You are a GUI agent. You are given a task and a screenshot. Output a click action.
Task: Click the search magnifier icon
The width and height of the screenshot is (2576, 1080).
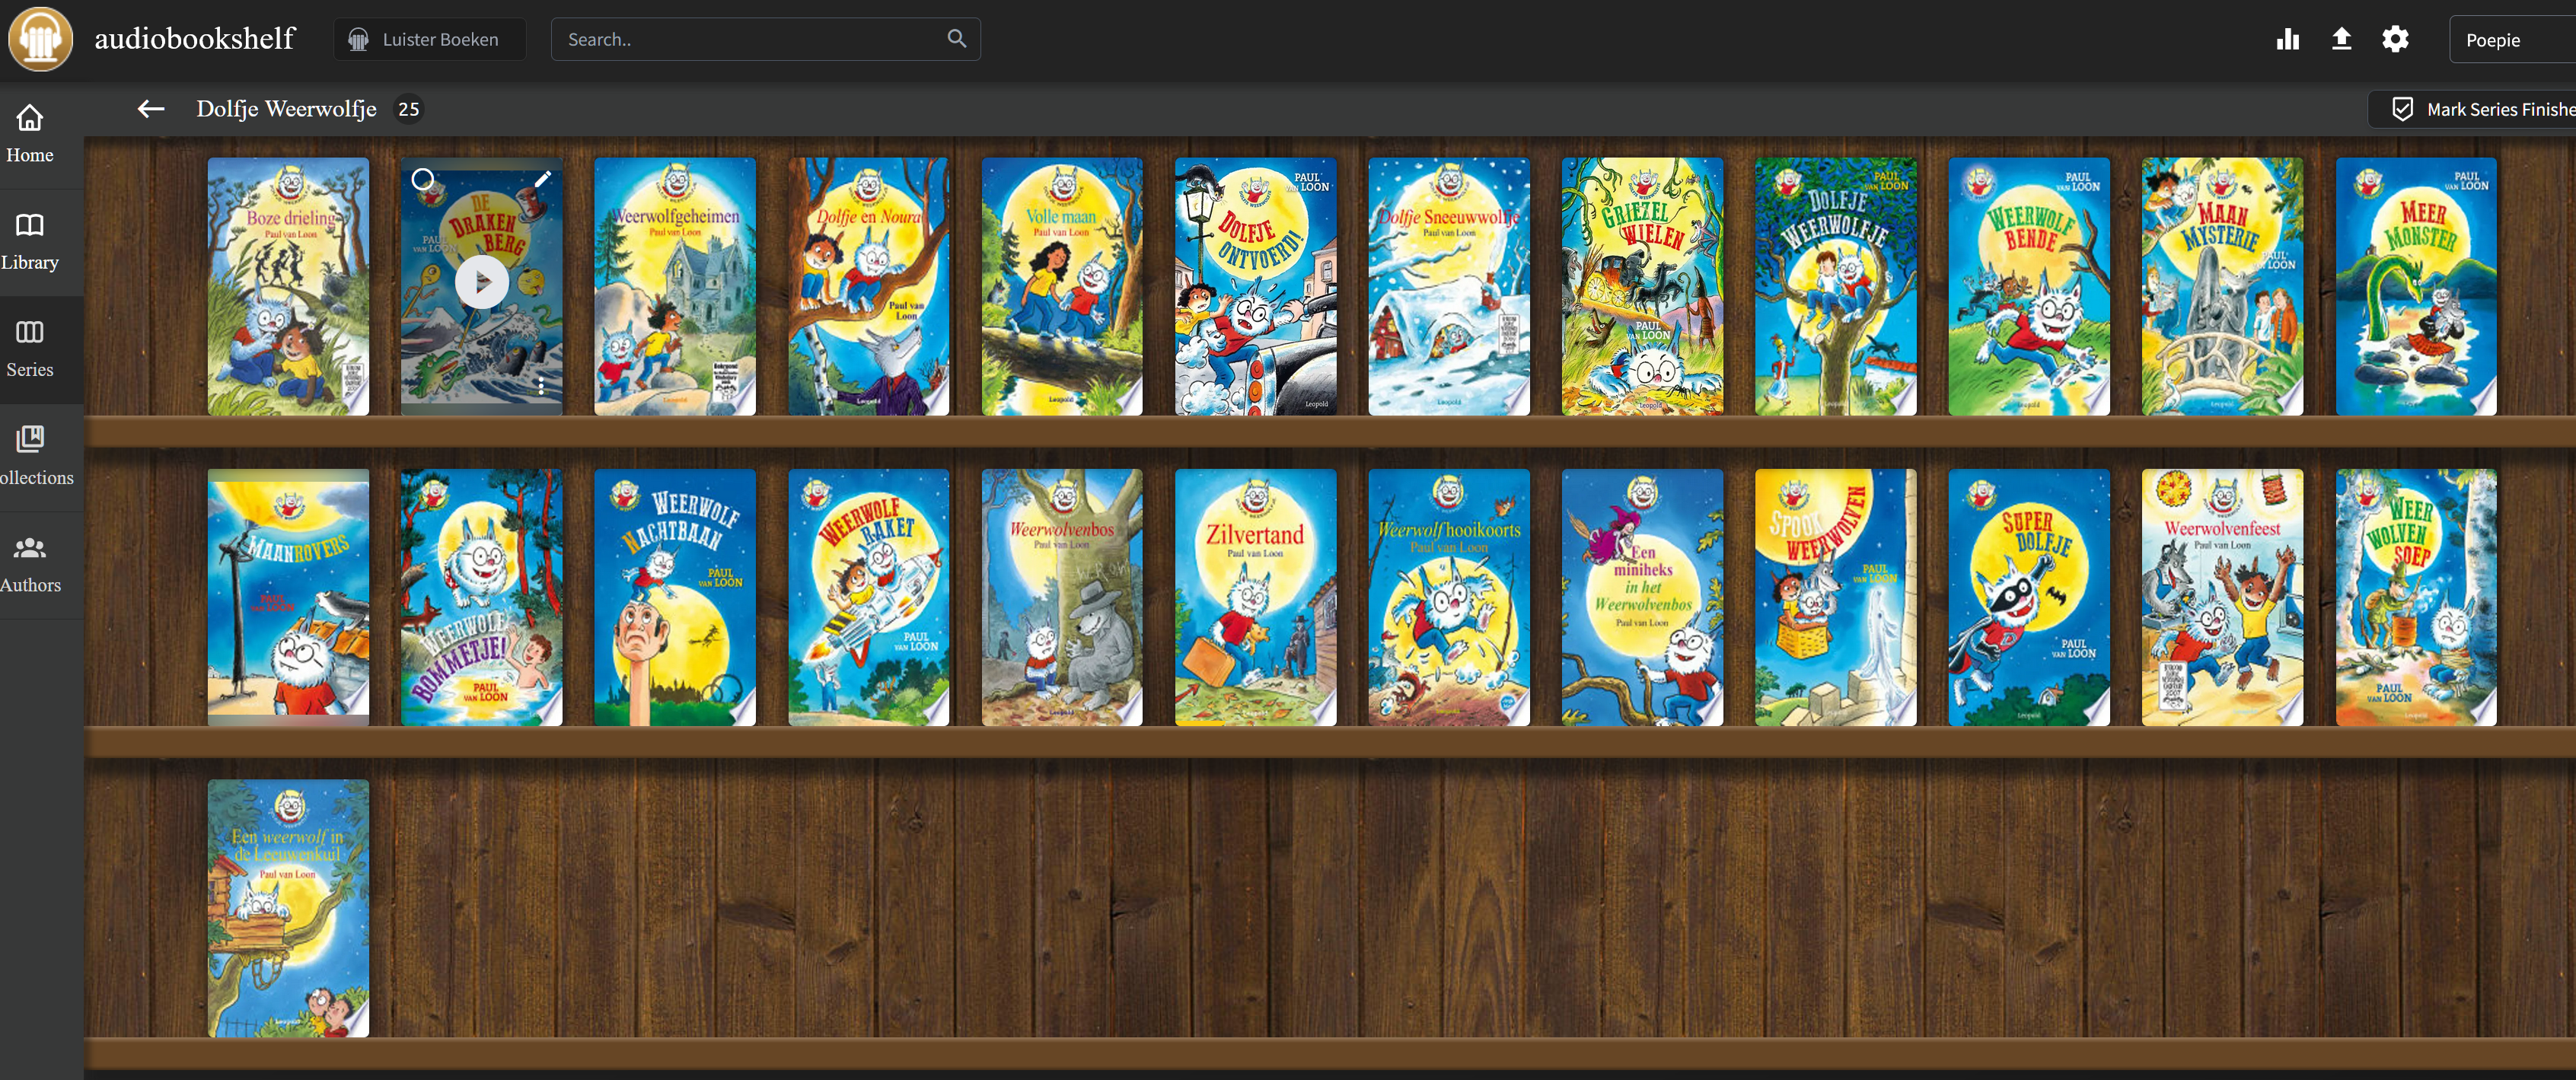click(x=956, y=38)
